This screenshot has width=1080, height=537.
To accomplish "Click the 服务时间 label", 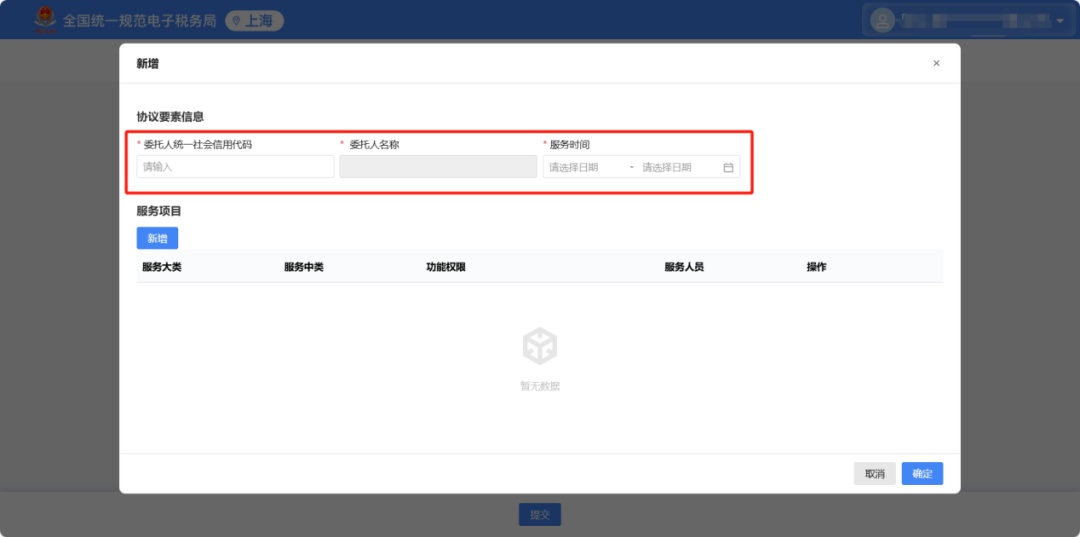I will [x=569, y=145].
